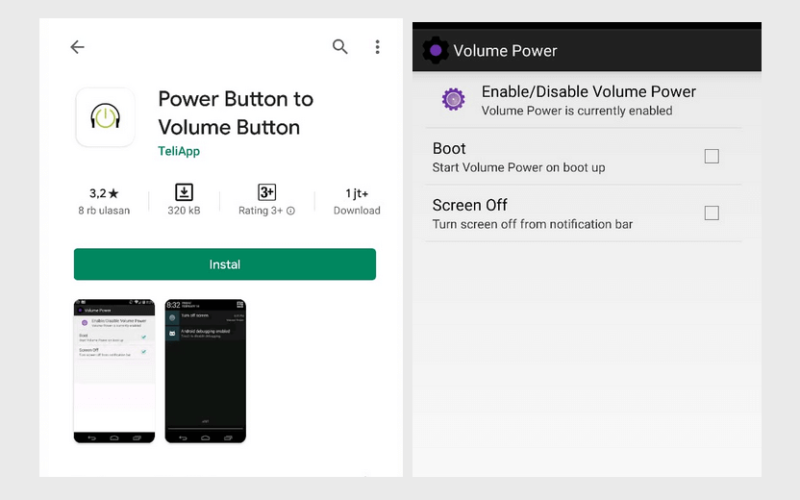Open the dark notification screenshot thumbnail

coord(205,371)
